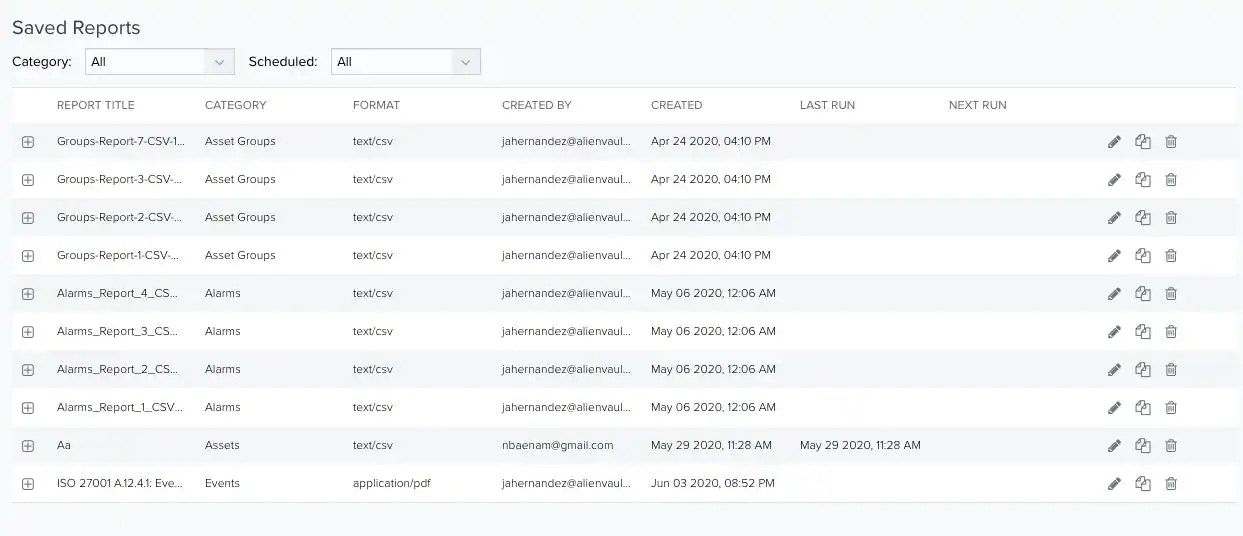Click the Jun 03 2020, 08:52 PM date
Image resolution: width=1243 pixels, height=536 pixels.
coord(713,483)
